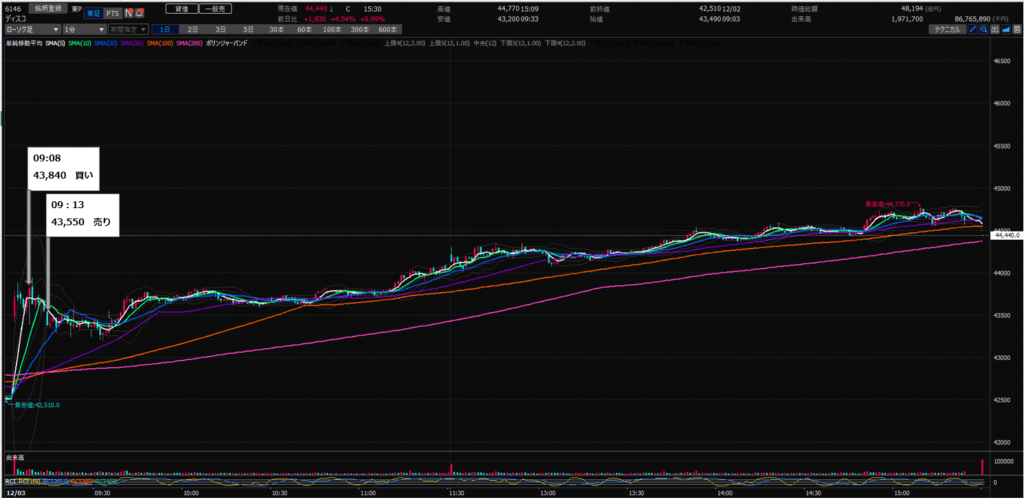Expand the 期間指定 dropdown
The image size is (1024, 498).
pos(129,30)
